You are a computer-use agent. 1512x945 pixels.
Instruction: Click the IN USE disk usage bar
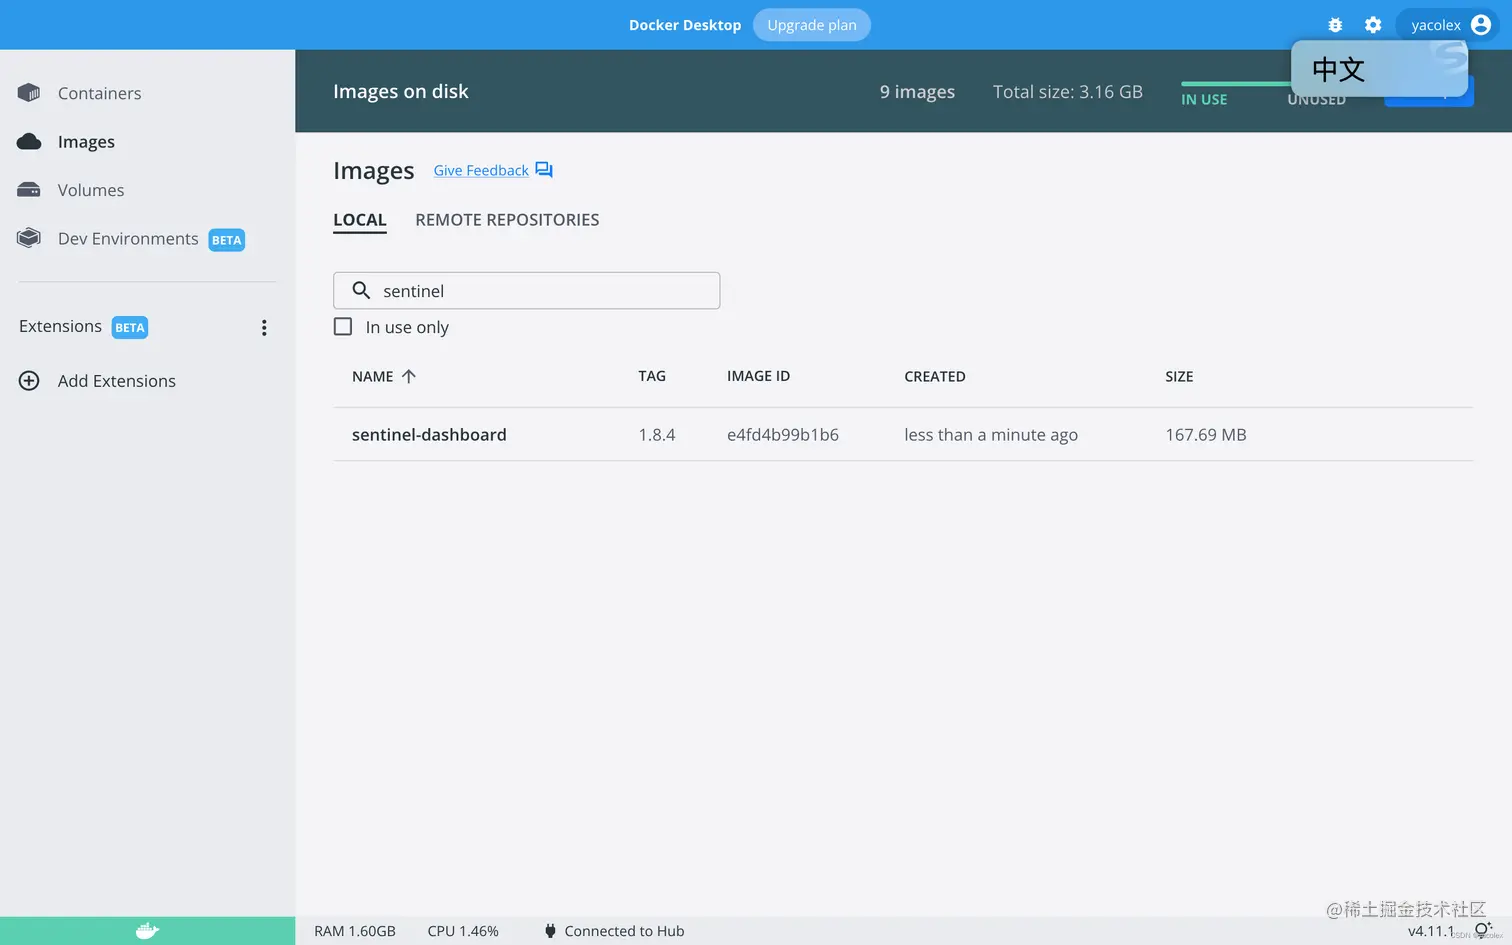pyautogui.click(x=1235, y=84)
